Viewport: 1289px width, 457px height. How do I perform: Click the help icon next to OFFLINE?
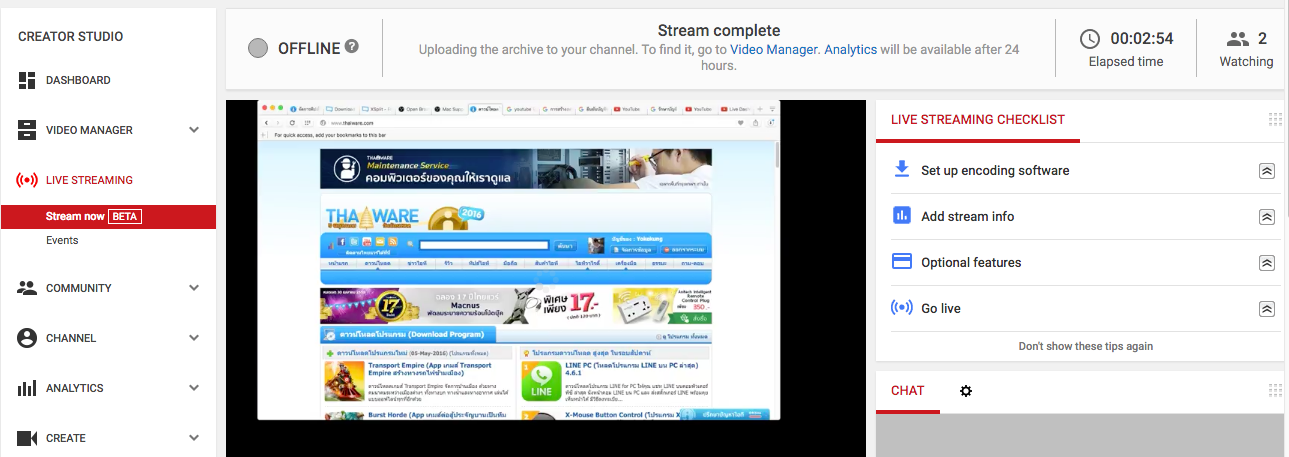click(352, 47)
